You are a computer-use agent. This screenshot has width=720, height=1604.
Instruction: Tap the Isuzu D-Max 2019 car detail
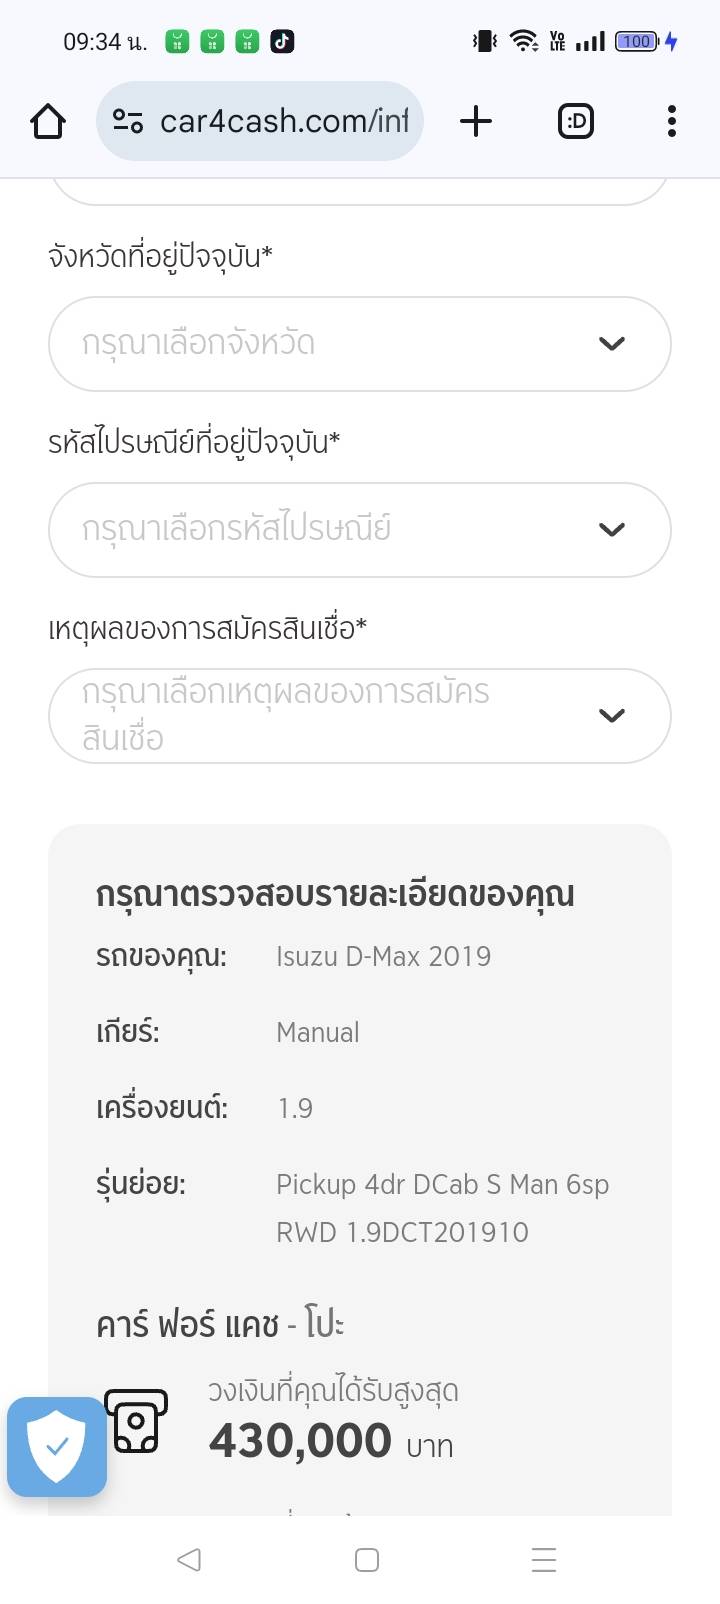pyautogui.click(x=383, y=957)
